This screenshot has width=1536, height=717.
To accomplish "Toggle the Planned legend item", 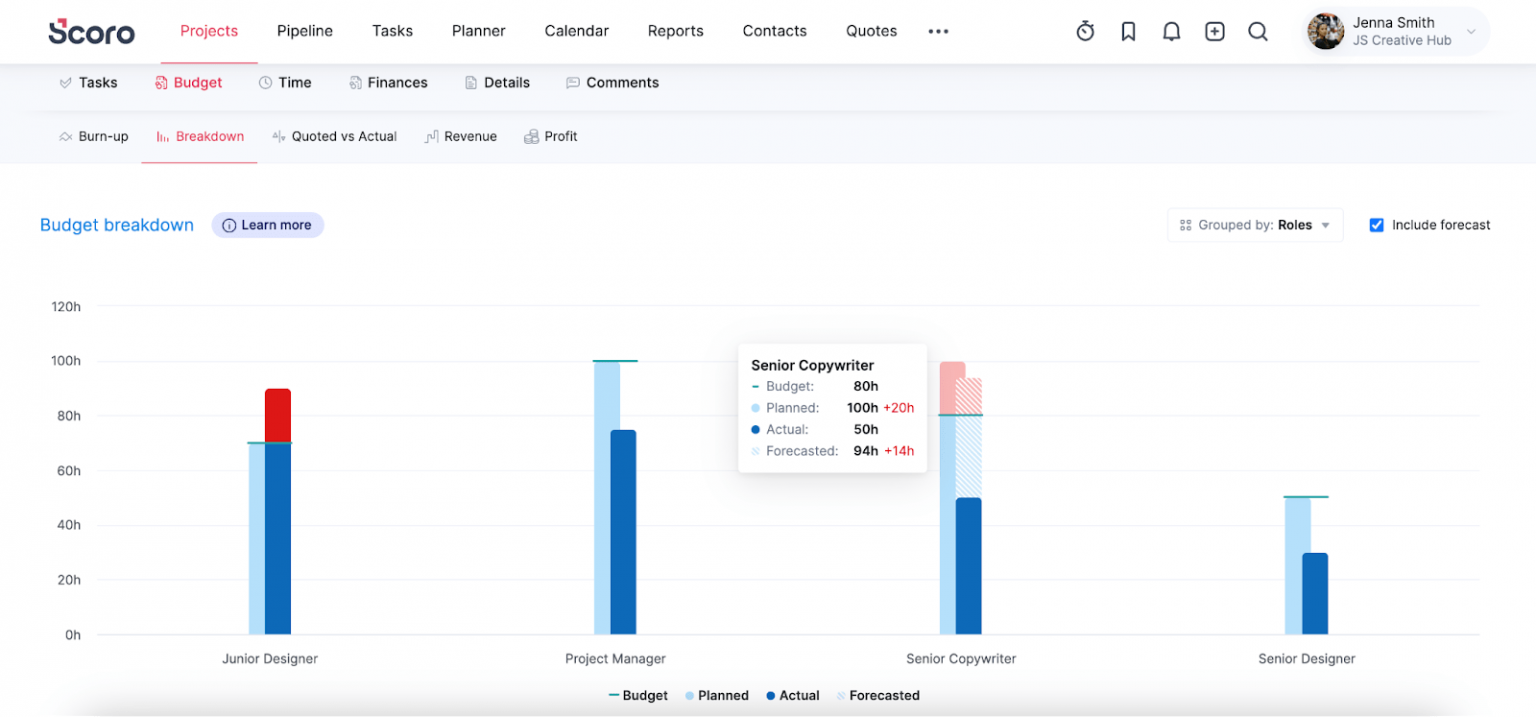I will pyautogui.click(x=716, y=695).
